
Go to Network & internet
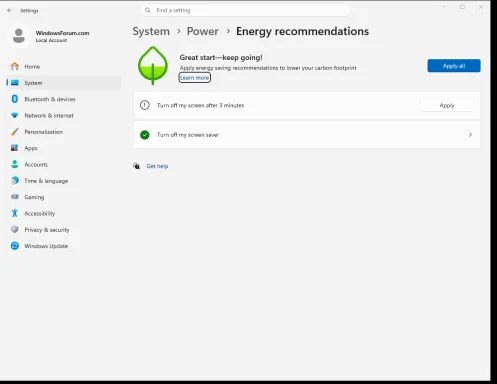pyautogui.click(x=63, y=115)
